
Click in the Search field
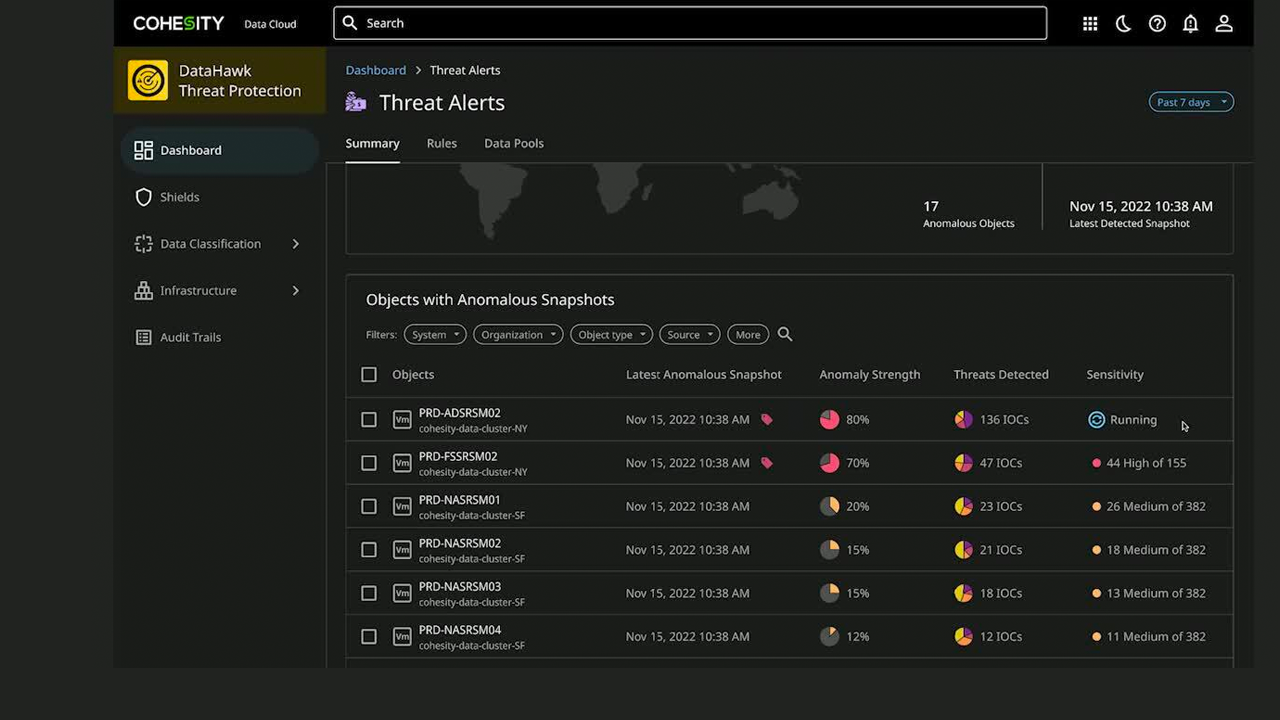690,23
